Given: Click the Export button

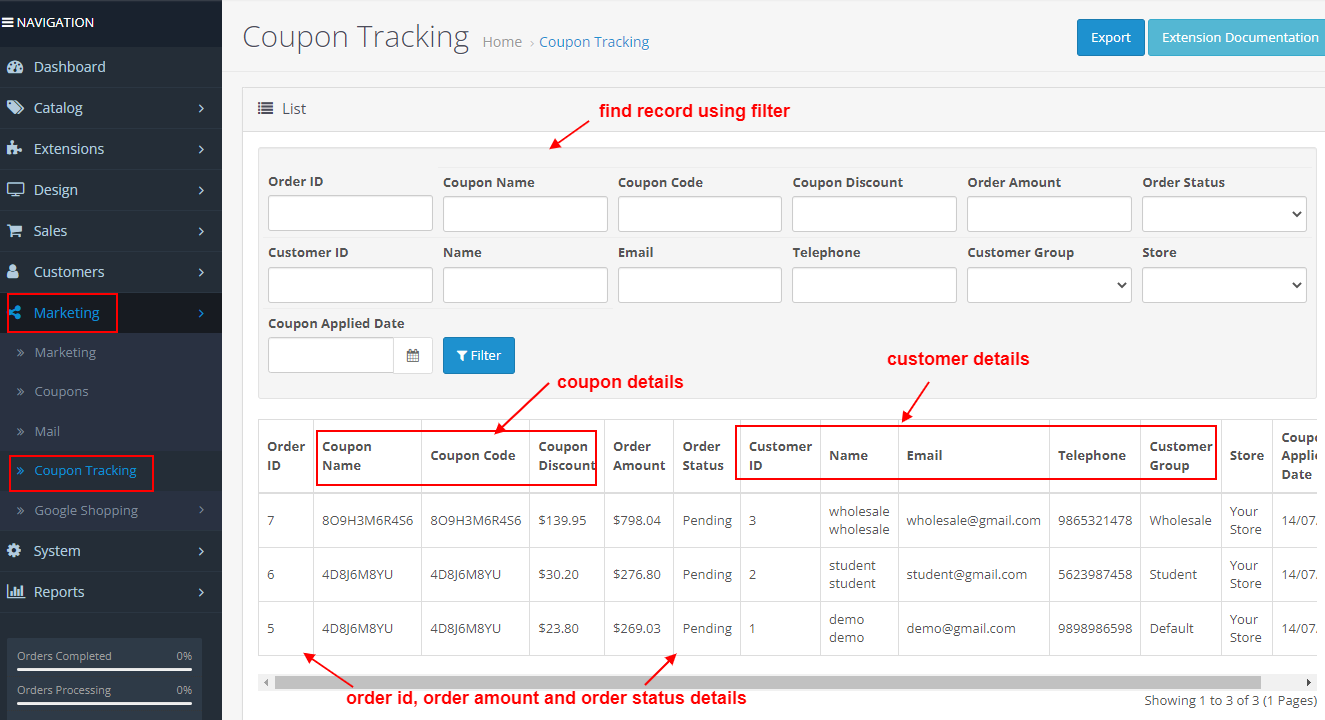Looking at the screenshot, I should (x=1110, y=38).
